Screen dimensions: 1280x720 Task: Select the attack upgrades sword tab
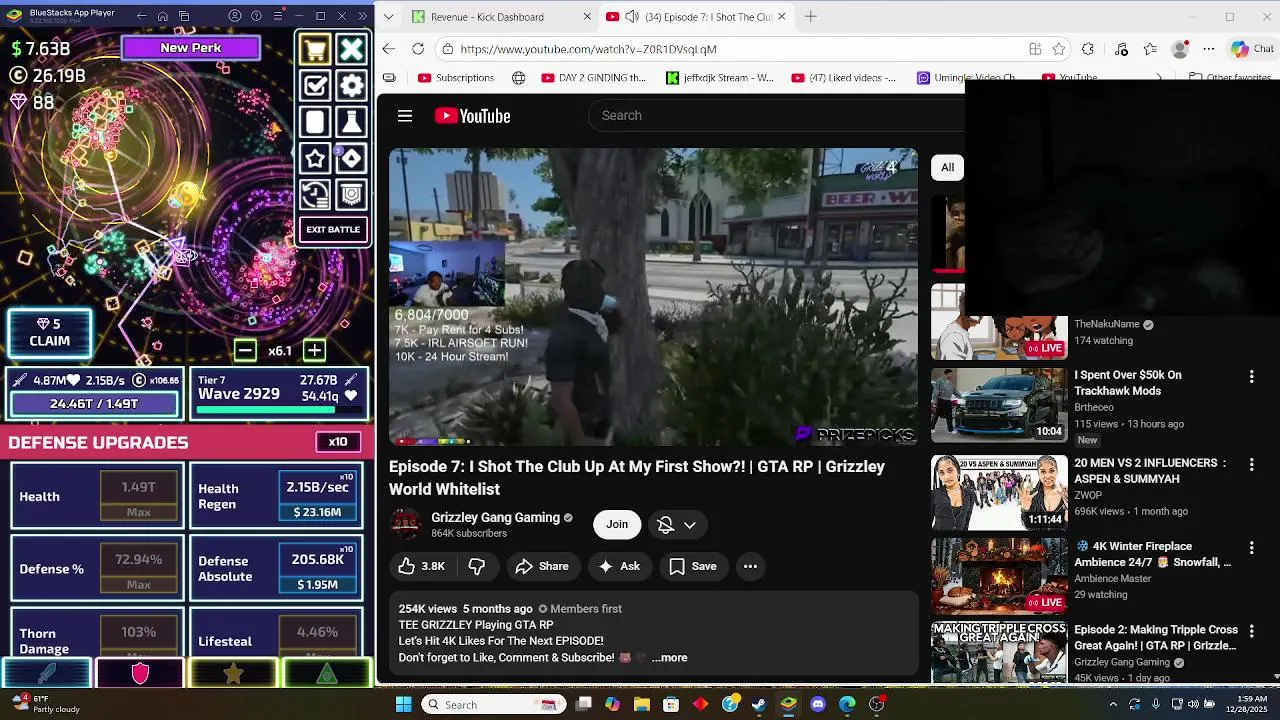pyautogui.click(x=46, y=674)
